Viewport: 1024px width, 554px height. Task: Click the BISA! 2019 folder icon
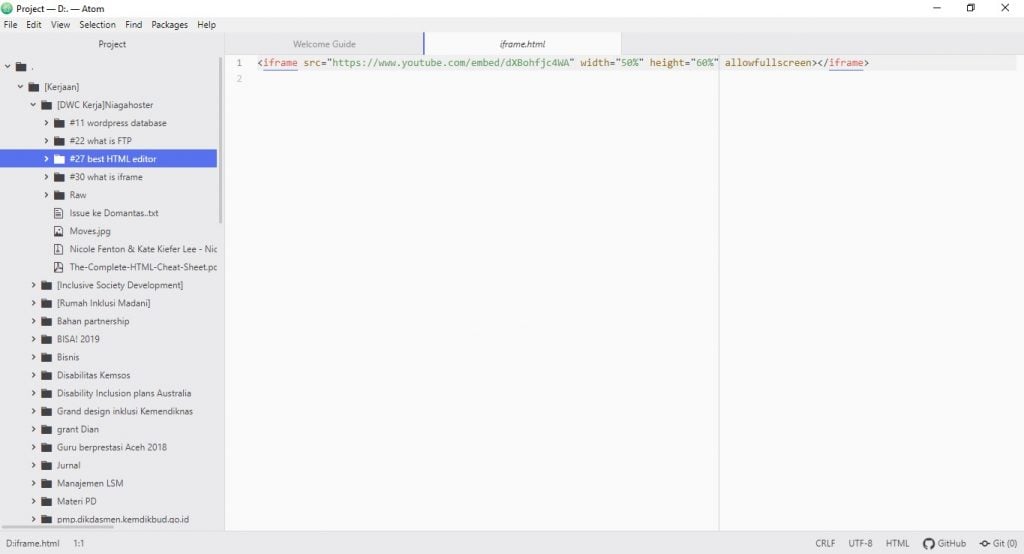pos(46,339)
